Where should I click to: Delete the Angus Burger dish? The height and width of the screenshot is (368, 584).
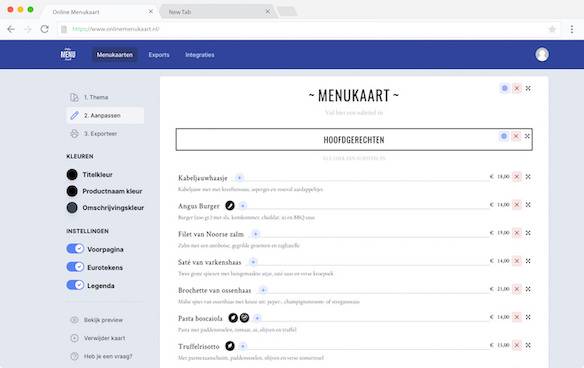pos(517,204)
